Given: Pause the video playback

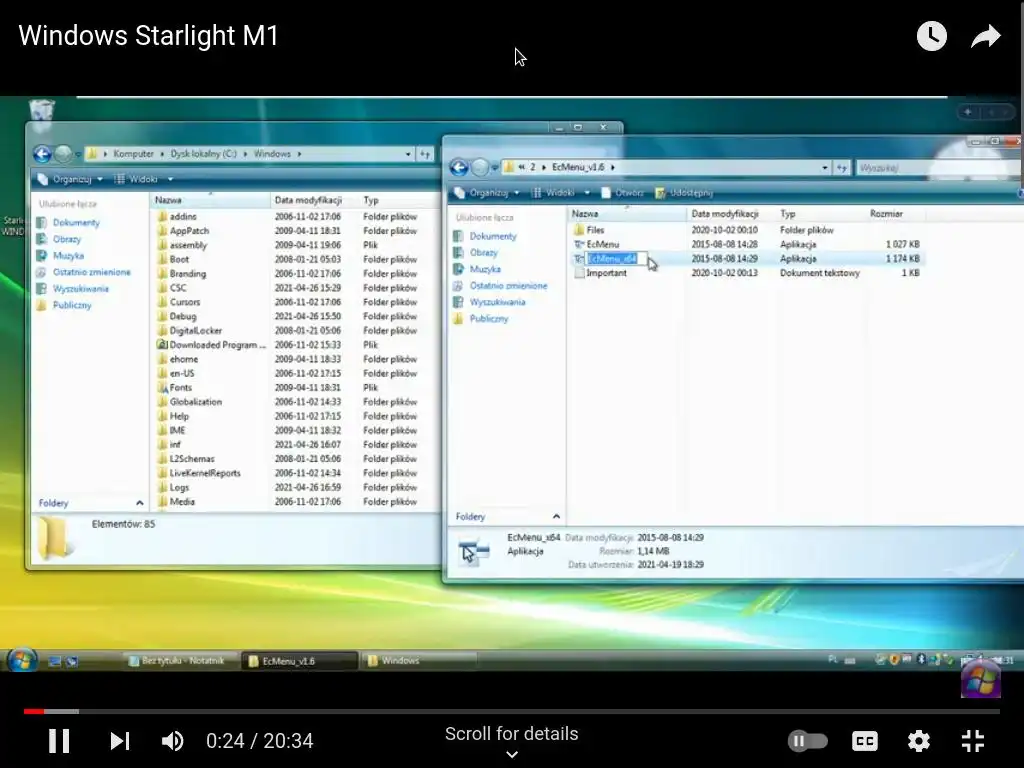Looking at the screenshot, I should [59, 741].
